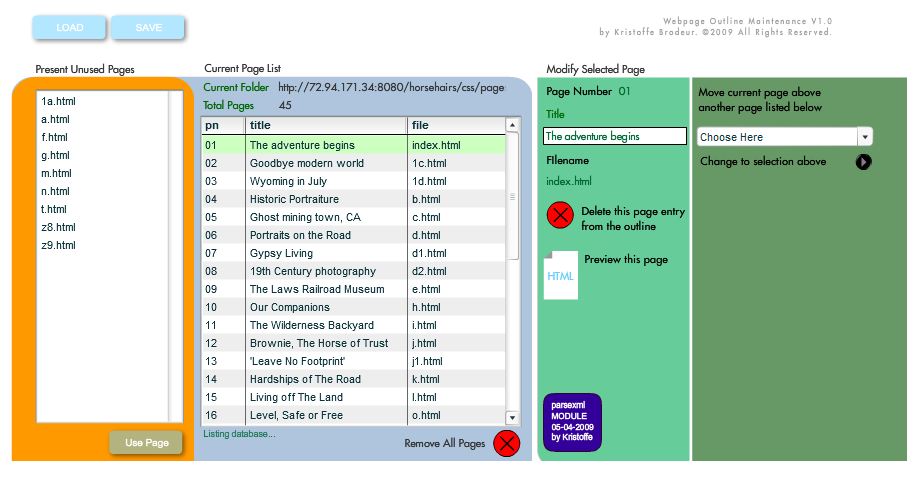Click the Choose Here dropdown arrow
Screen dimensions: 920x484
[x=865, y=137]
